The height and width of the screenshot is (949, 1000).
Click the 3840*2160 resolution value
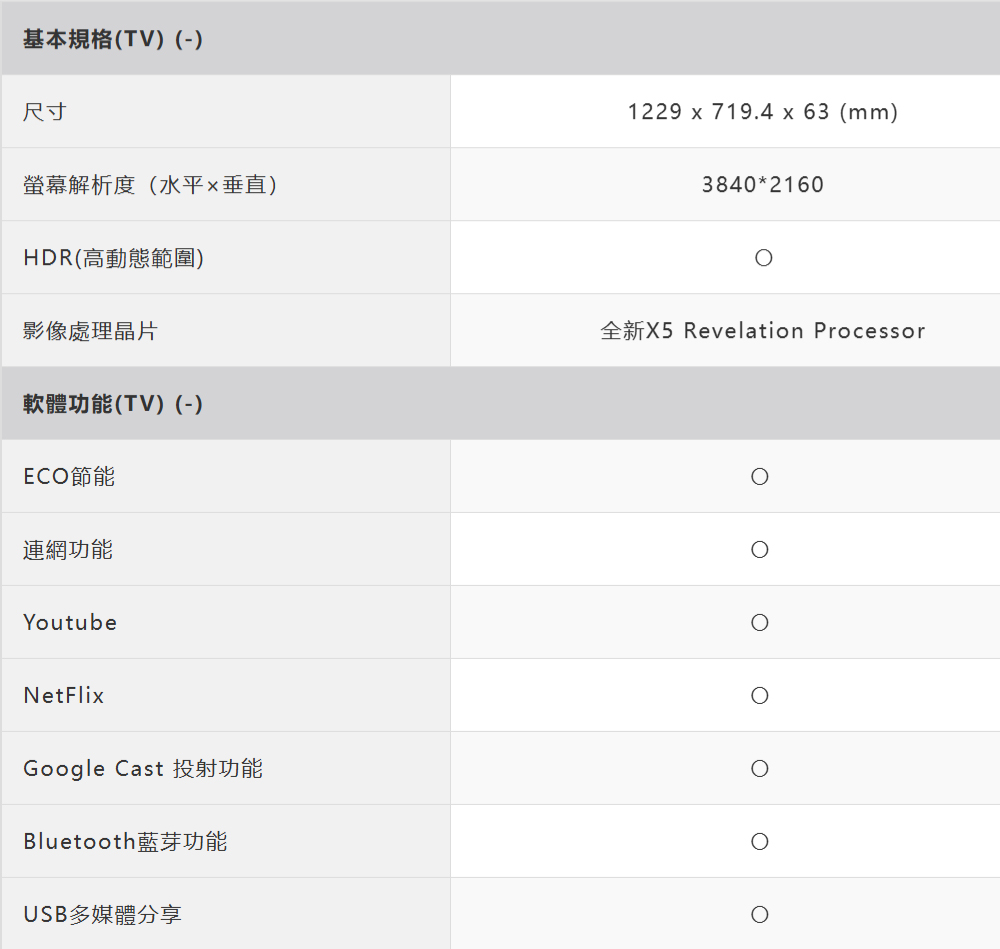762,185
